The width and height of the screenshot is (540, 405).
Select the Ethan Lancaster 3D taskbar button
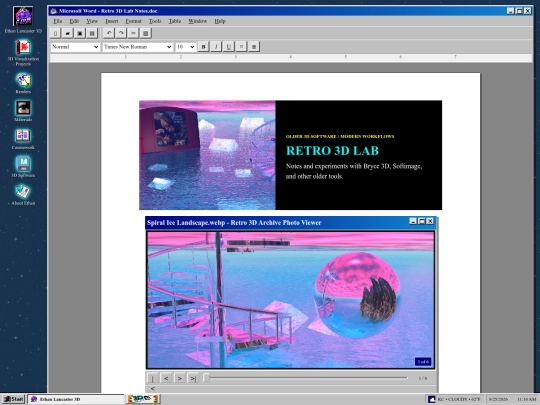76,399
